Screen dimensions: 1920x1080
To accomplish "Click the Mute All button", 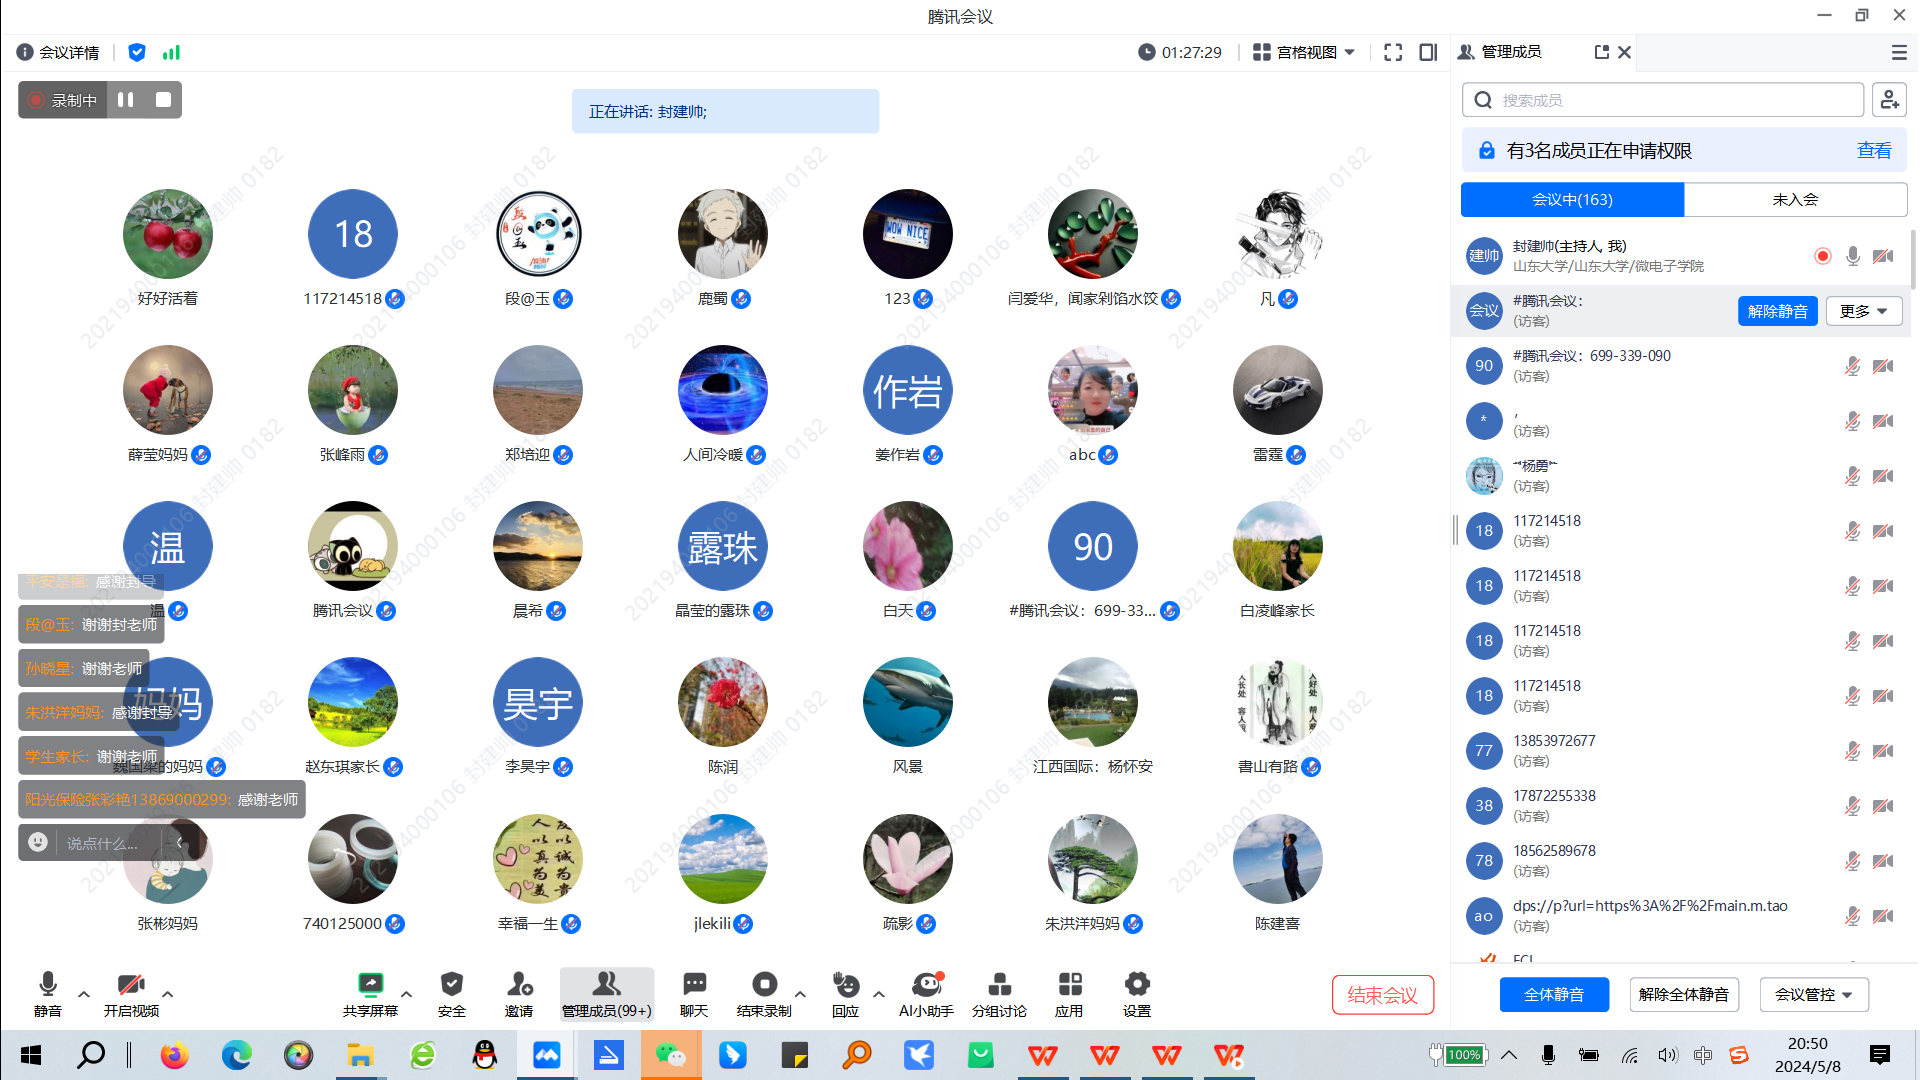I will [1554, 995].
